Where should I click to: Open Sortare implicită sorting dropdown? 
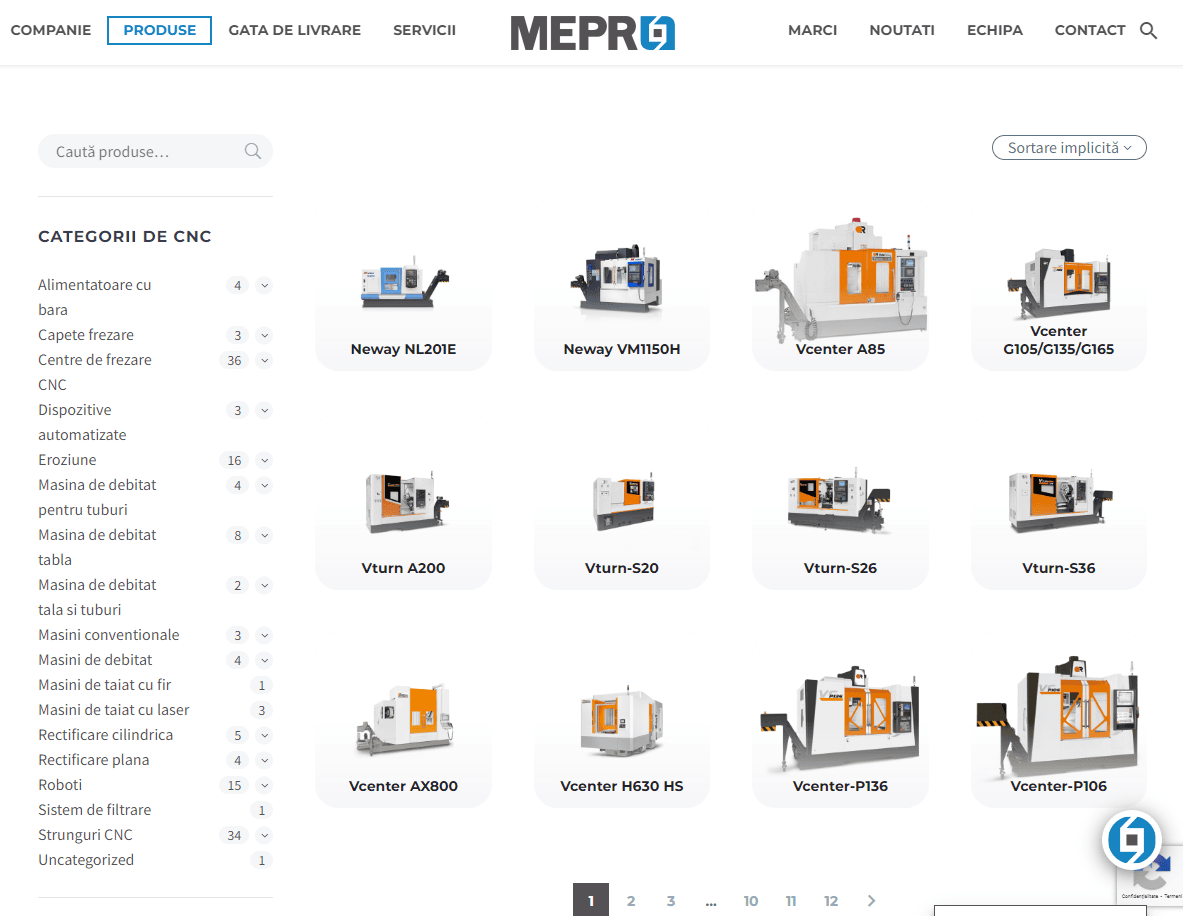tap(1069, 148)
